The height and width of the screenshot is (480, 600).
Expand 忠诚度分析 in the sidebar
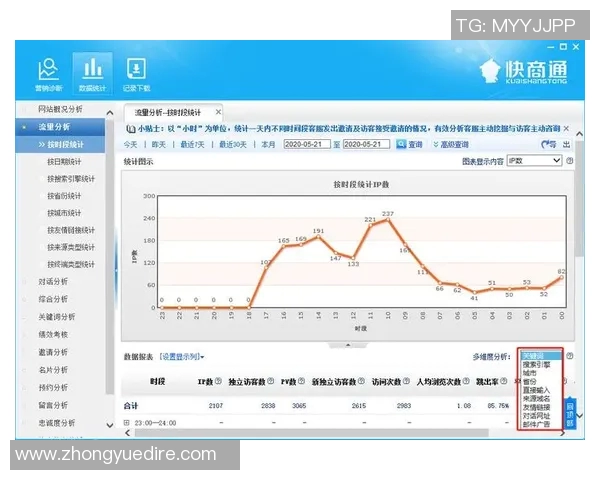[57, 423]
